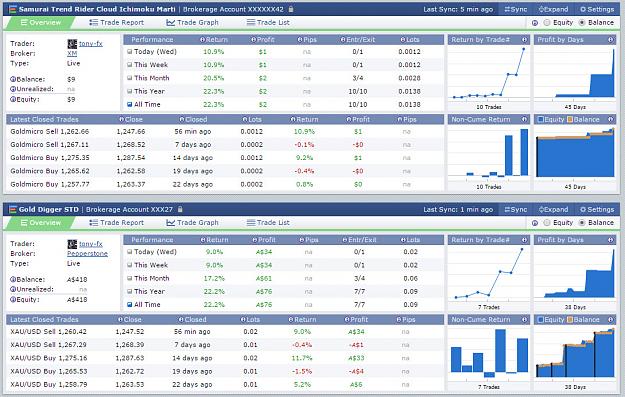Click Unrealized info icon in Samurai Trend Rider panel

coord(13,89)
